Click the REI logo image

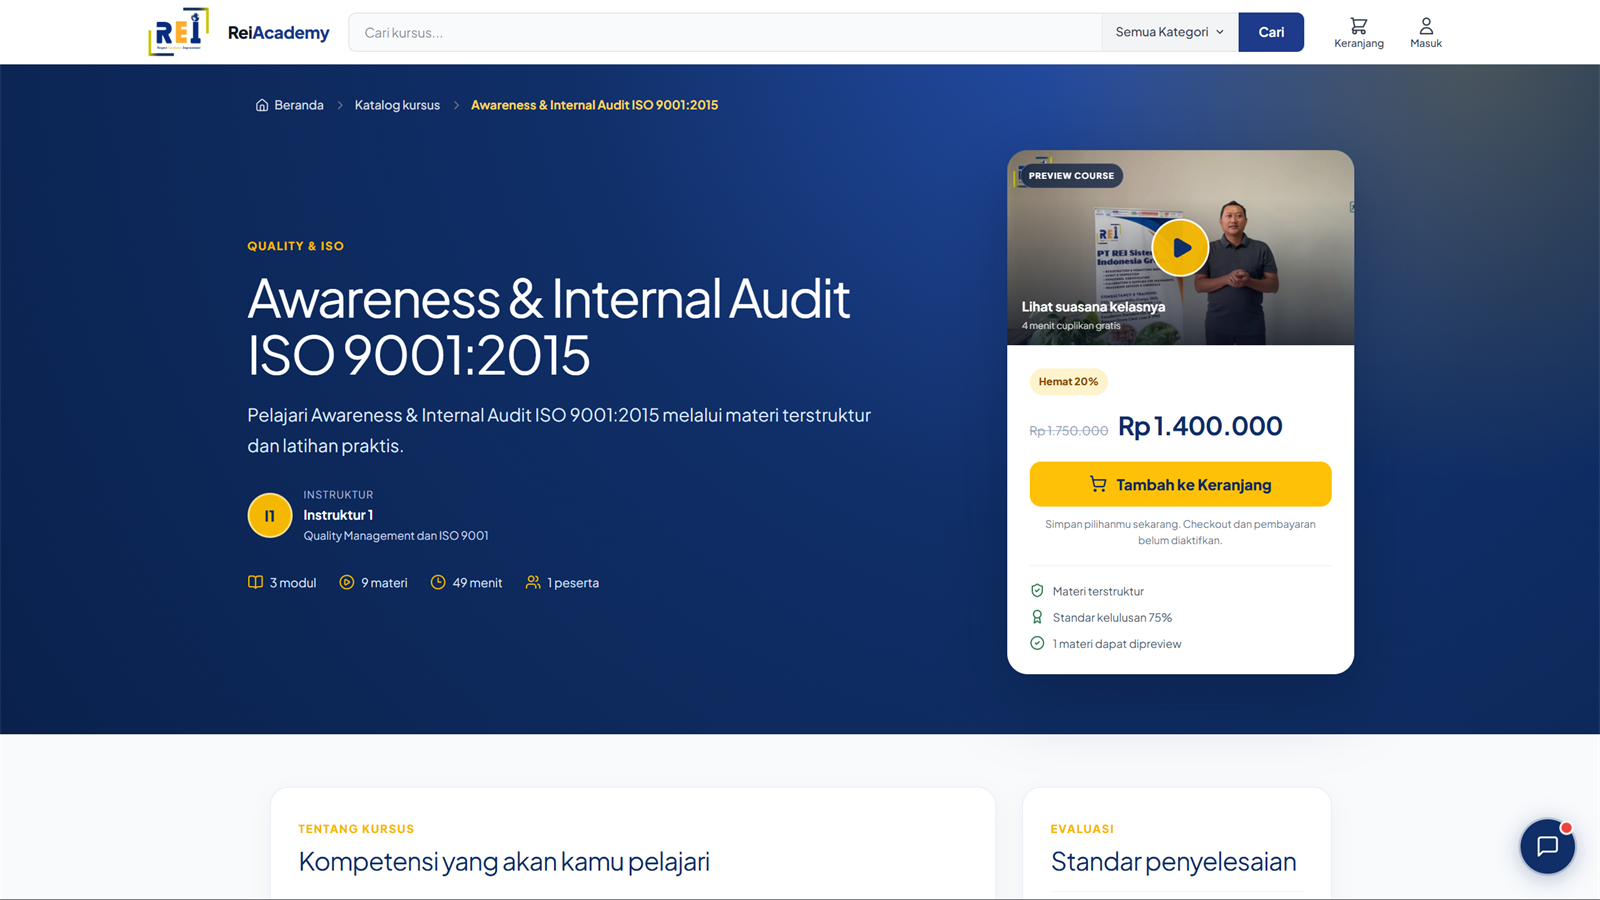coord(179,32)
